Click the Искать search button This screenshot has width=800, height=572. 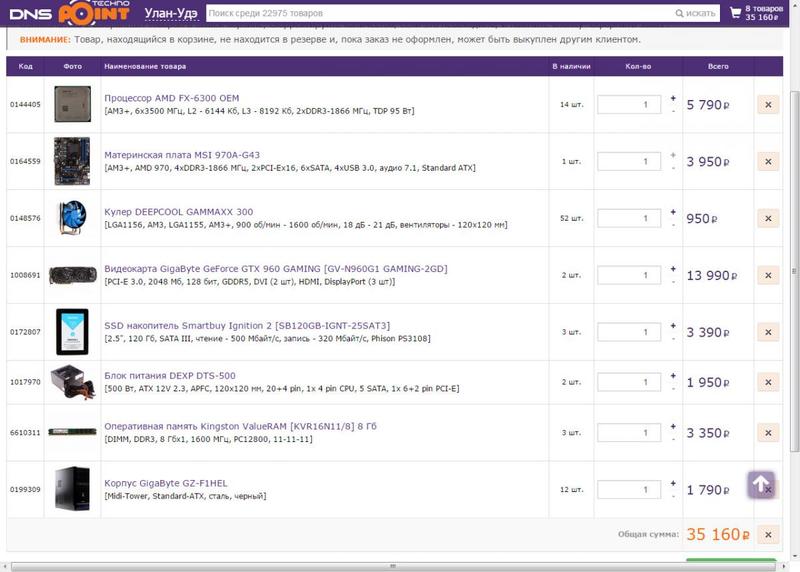[697, 13]
